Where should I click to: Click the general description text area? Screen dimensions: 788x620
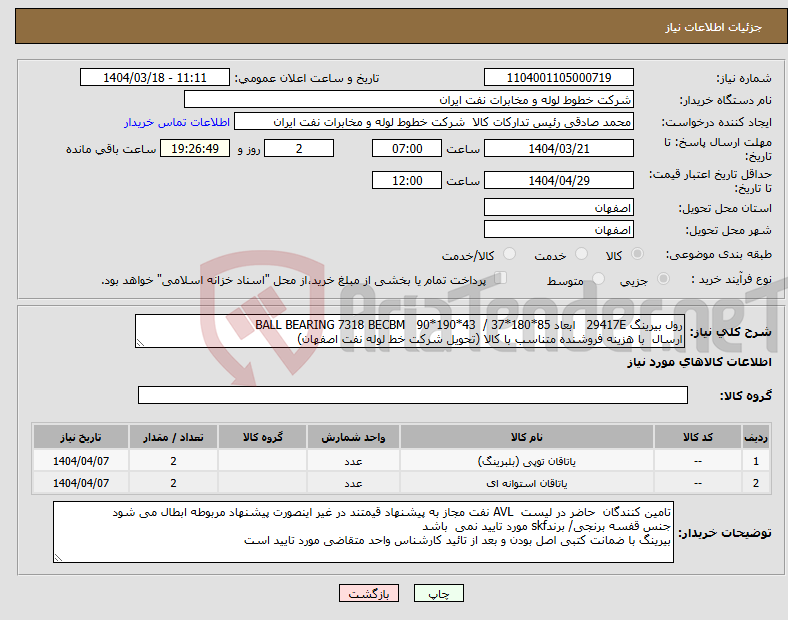tap(410, 332)
